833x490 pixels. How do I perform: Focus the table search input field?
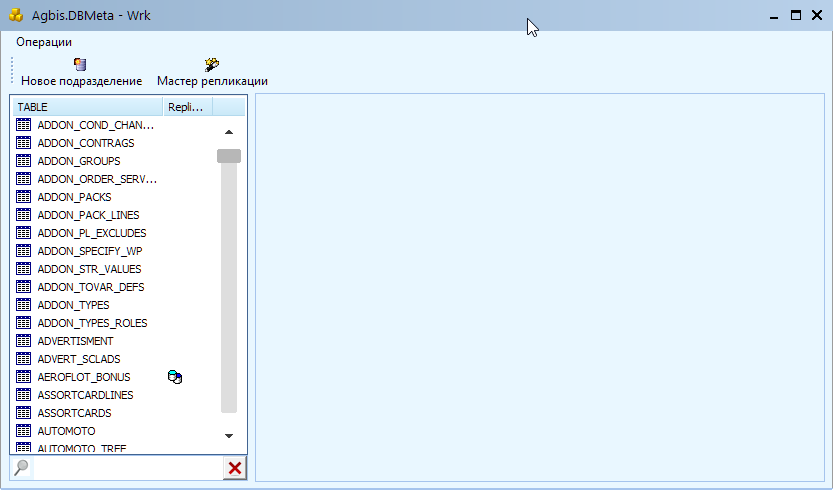pos(129,468)
